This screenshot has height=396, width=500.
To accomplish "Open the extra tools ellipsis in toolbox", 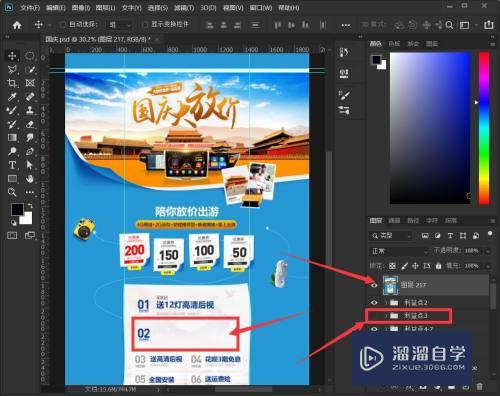I will (30, 192).
